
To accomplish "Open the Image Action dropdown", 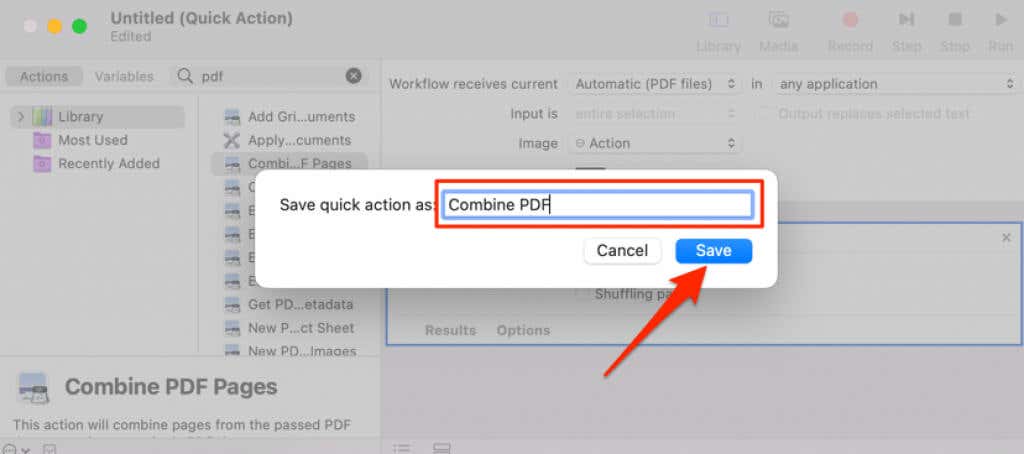I will point(656,143).
